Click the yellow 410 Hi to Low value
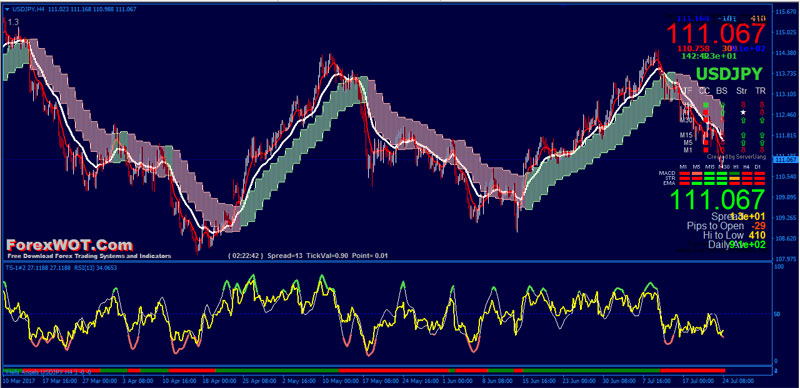The image size is (800, 388). [x=758, y=235]
